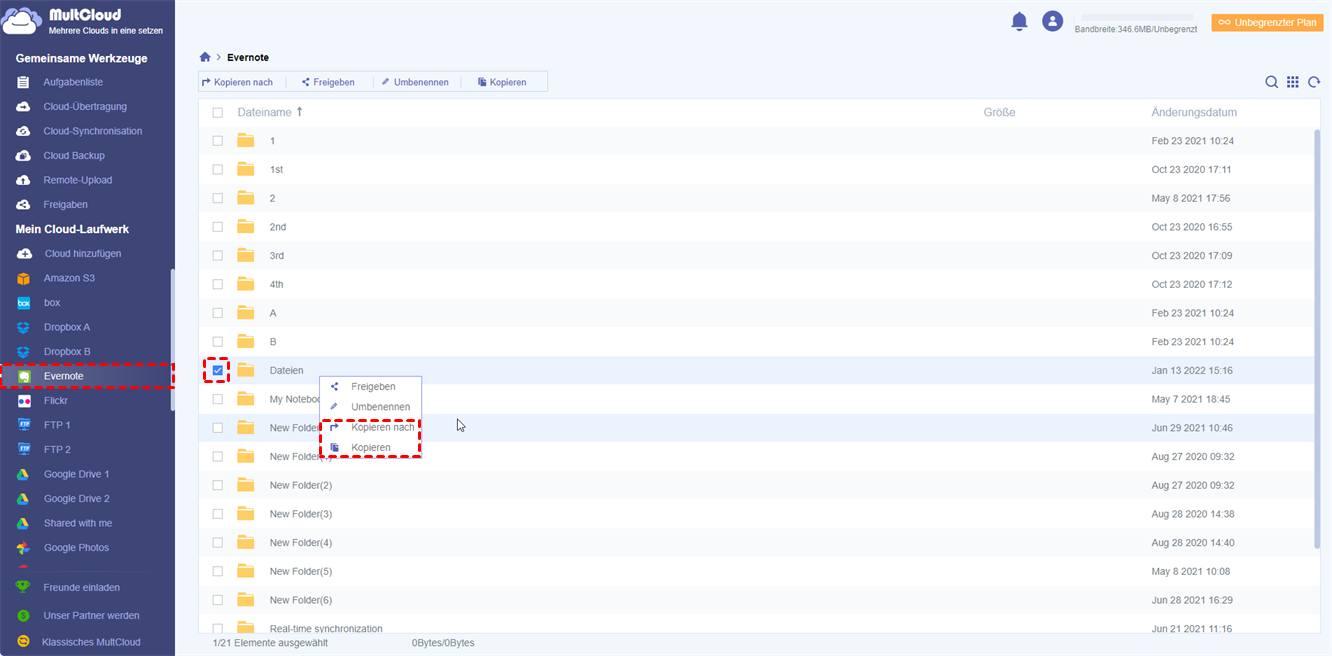Open the New Folder(5) folder
Screen dimensions: 1332x656
pyautogui.click(x=301, y=572)
